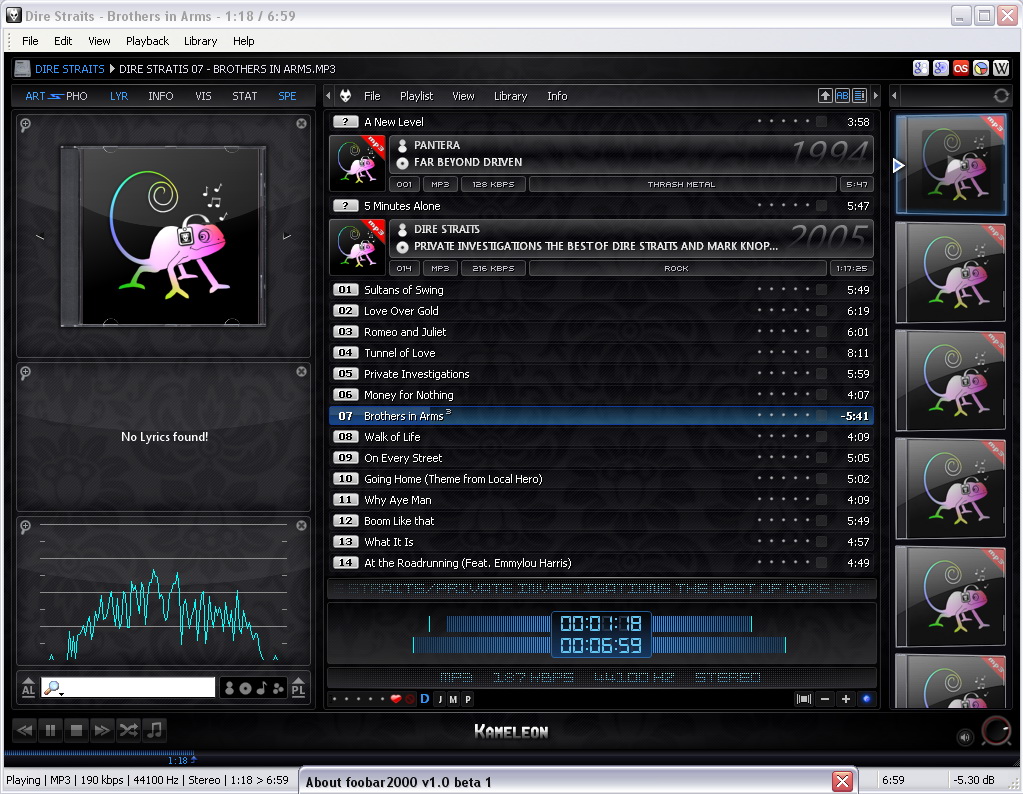Viewport: 1023px width, 794px height.
Task: Click the refresh icon above cover thumbnails
Action: click(x=1001, y=96)
